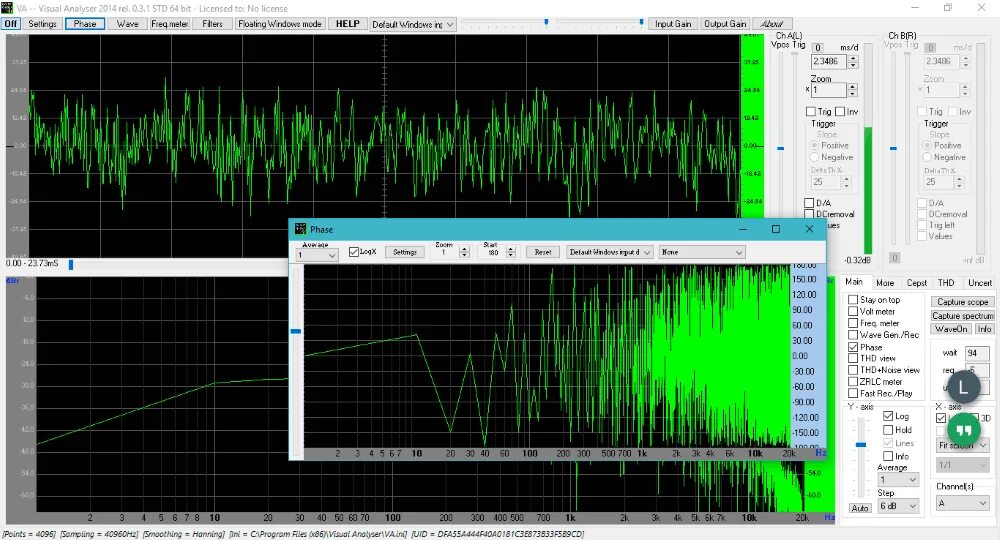
Task: Expand the None dropdown in Phase window
Action: [702, 252]
